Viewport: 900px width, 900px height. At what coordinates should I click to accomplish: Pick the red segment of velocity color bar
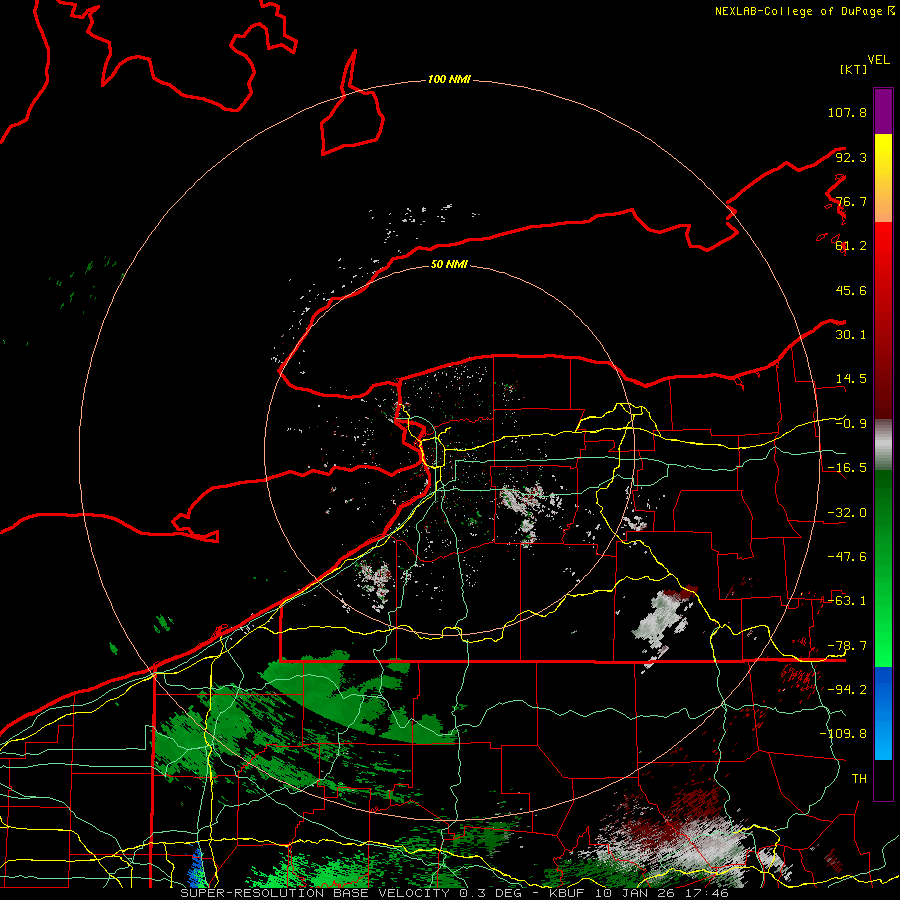(x=883, y=320)
